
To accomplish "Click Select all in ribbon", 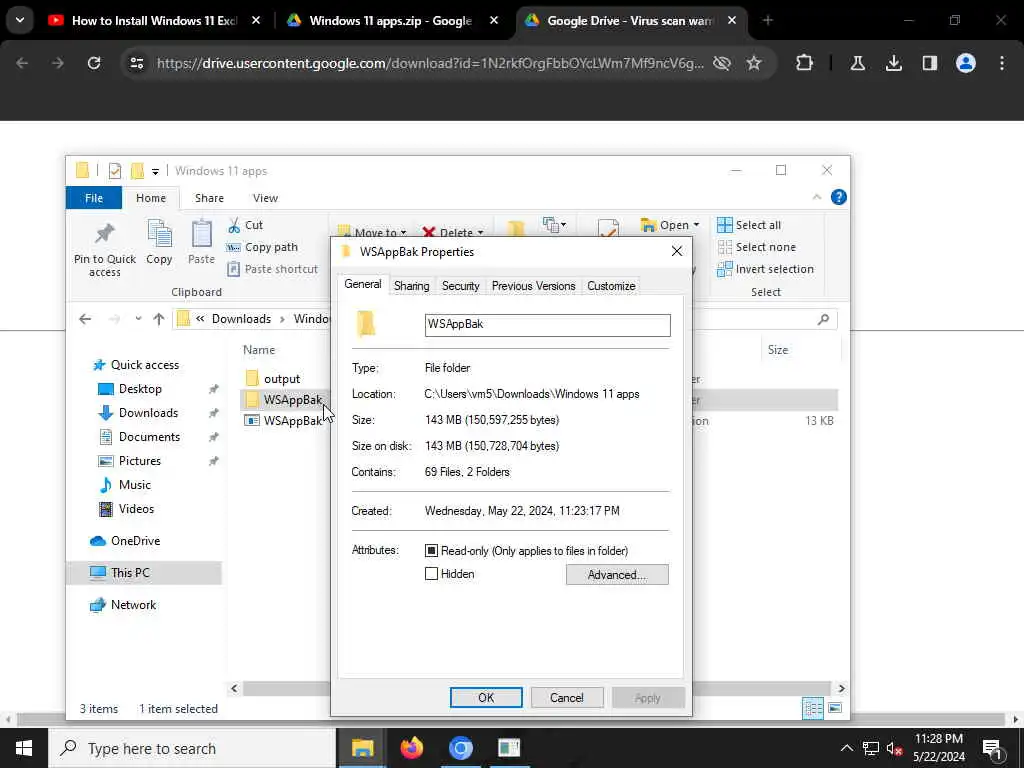I will pyautogui.click(x=749, y=225).
